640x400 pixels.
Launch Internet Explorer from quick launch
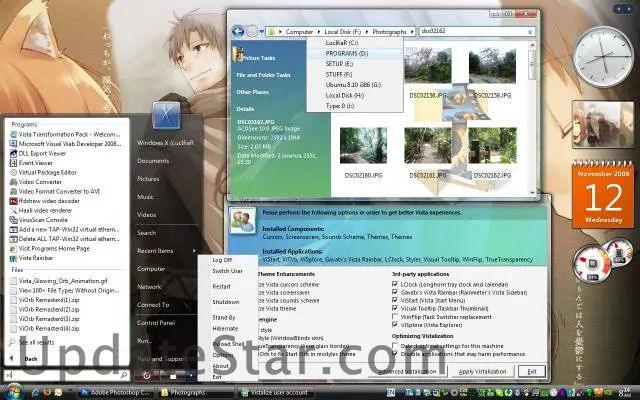[x=36, y=393]
